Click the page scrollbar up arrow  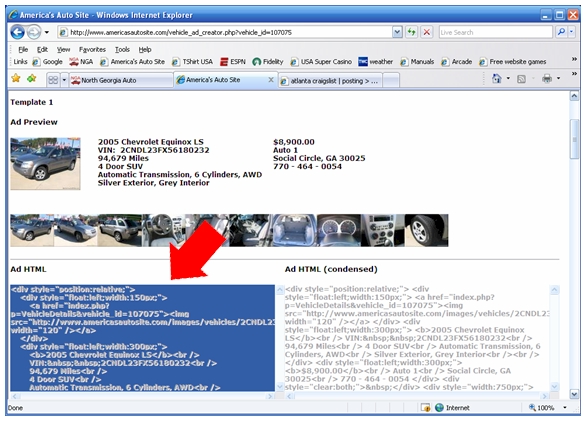[574, 96]
